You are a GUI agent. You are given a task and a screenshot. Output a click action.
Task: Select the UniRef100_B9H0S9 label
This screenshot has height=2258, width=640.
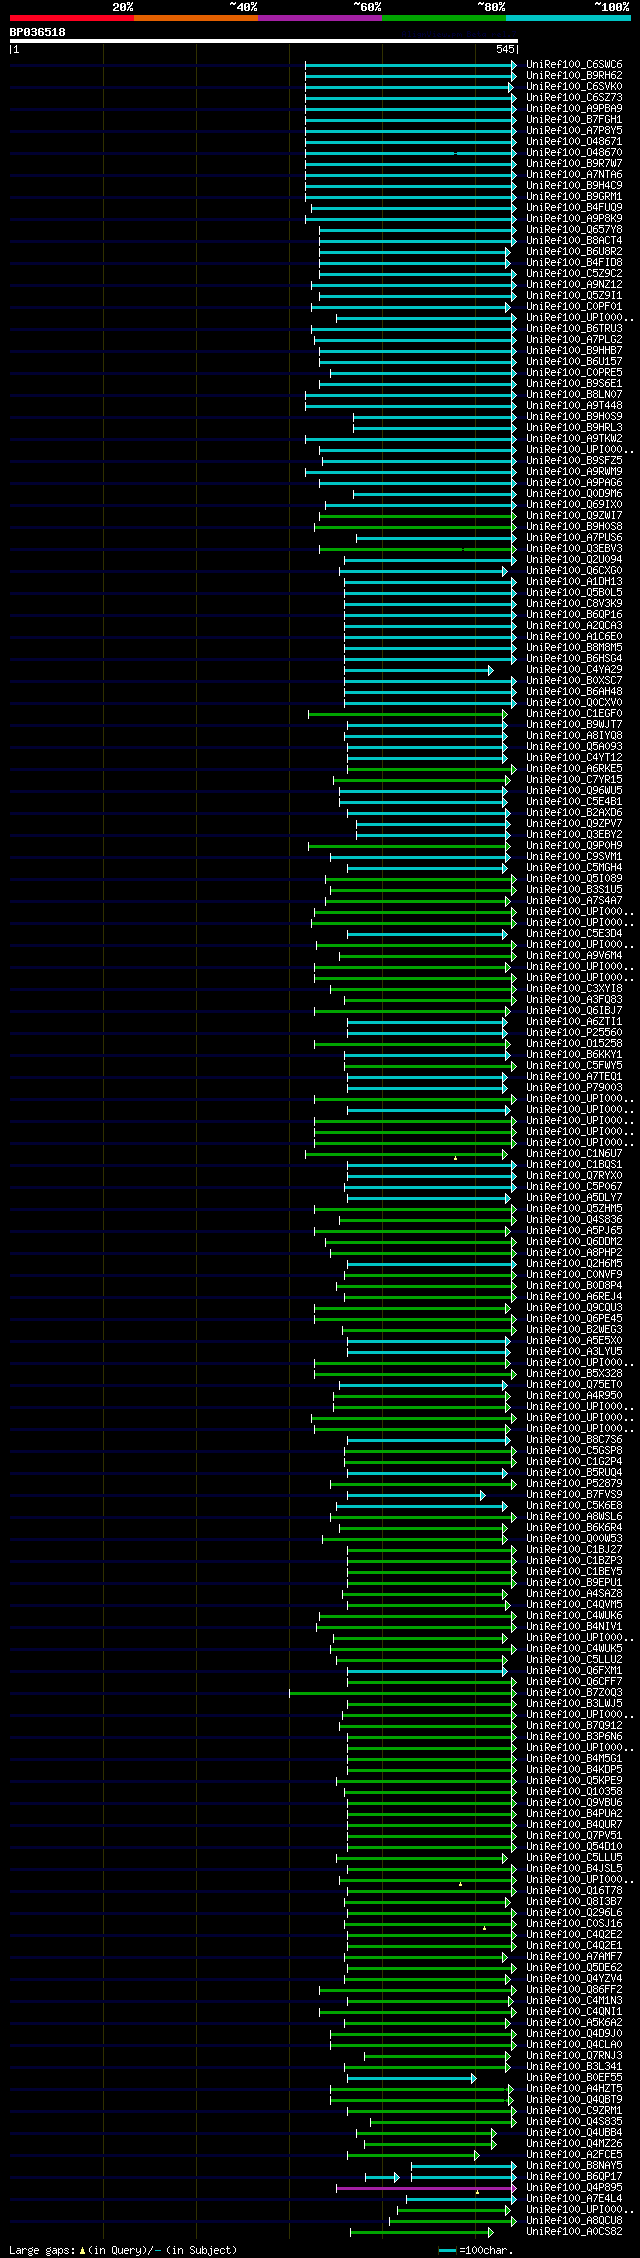click(x=574, y=417)
